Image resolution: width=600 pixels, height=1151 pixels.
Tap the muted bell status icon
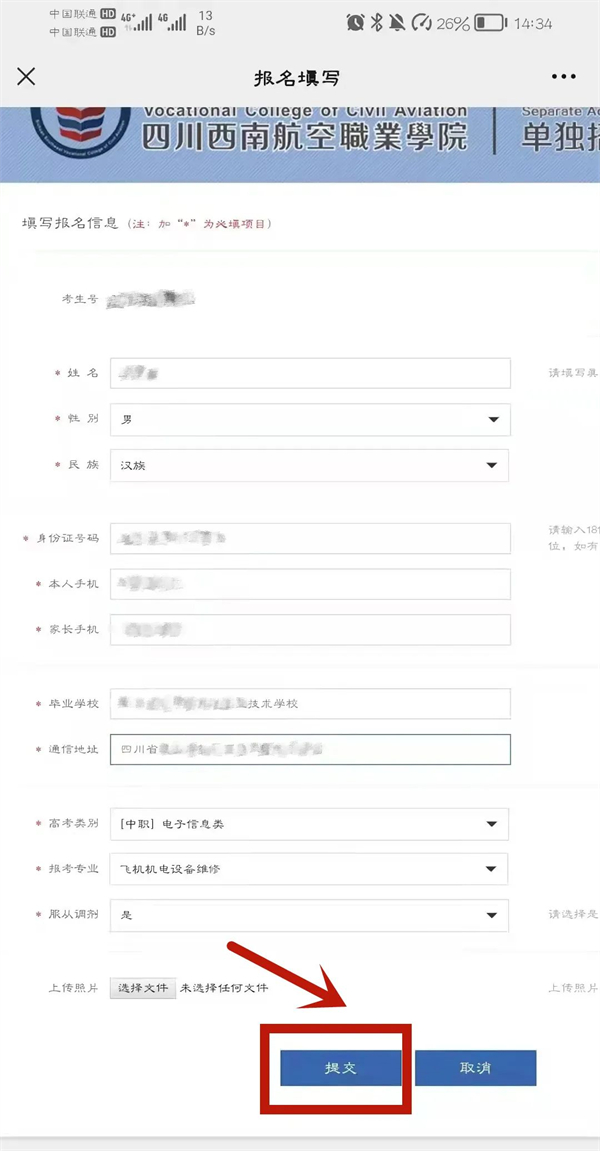pos(397,23)
